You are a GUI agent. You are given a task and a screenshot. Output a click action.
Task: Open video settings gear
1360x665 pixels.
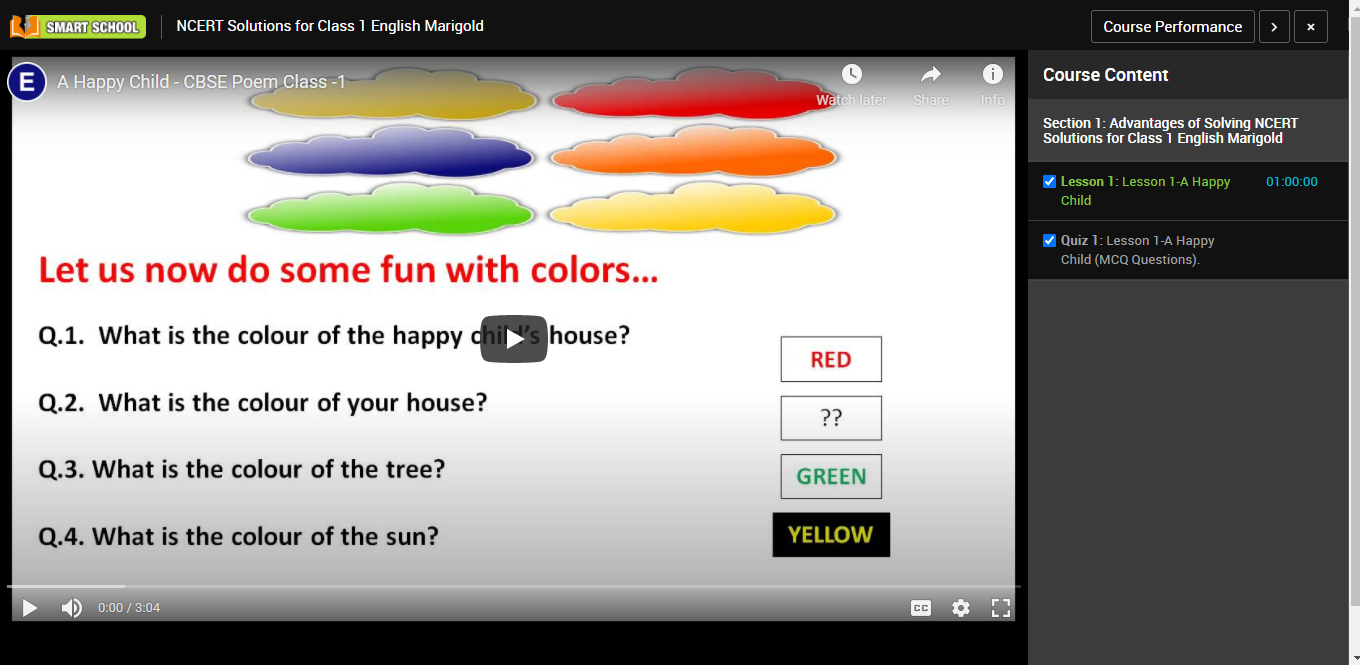pyautogui.click(x=961, y=608)
